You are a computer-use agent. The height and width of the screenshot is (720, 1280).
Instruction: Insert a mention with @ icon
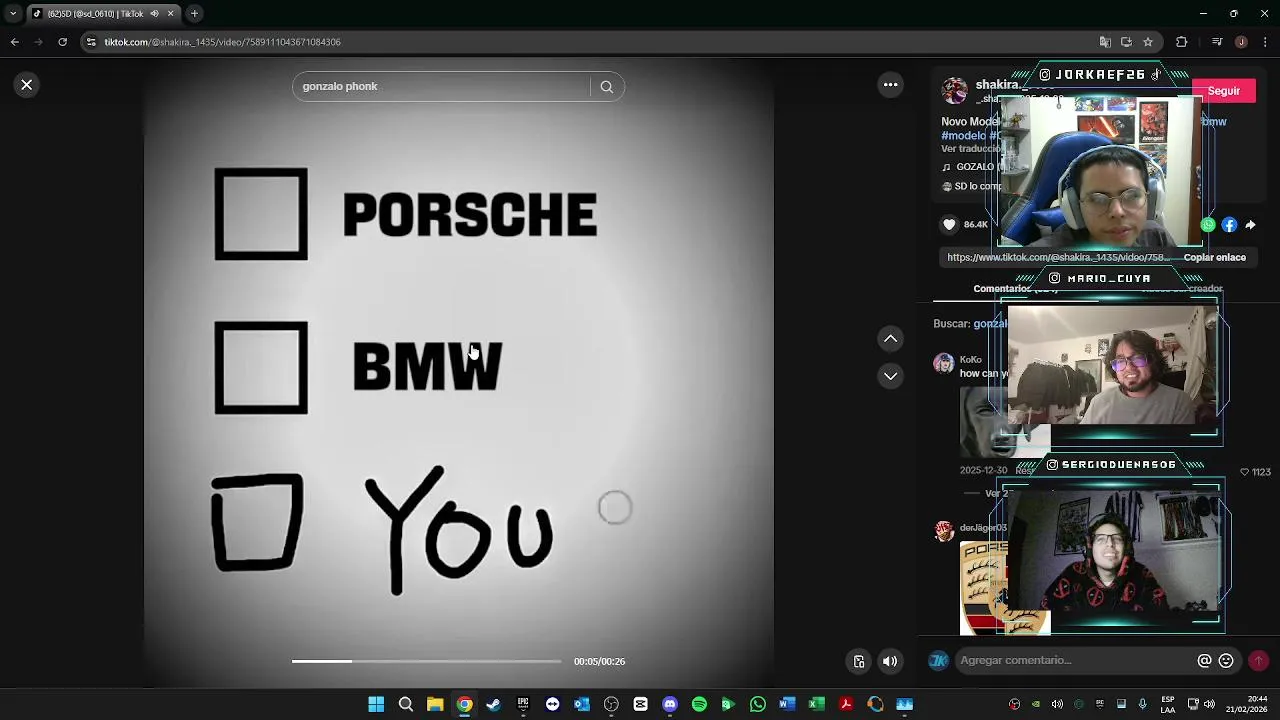1204,661
